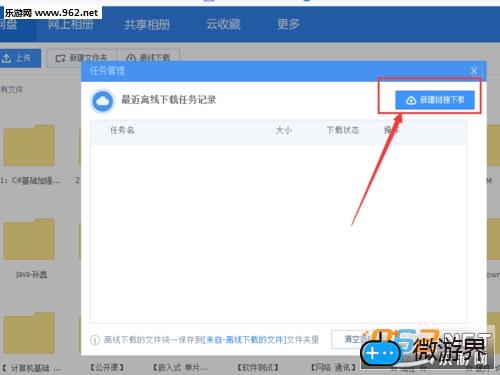Open the 网上相册 tab
The image size is (500, 375).
tap(70, 24)
